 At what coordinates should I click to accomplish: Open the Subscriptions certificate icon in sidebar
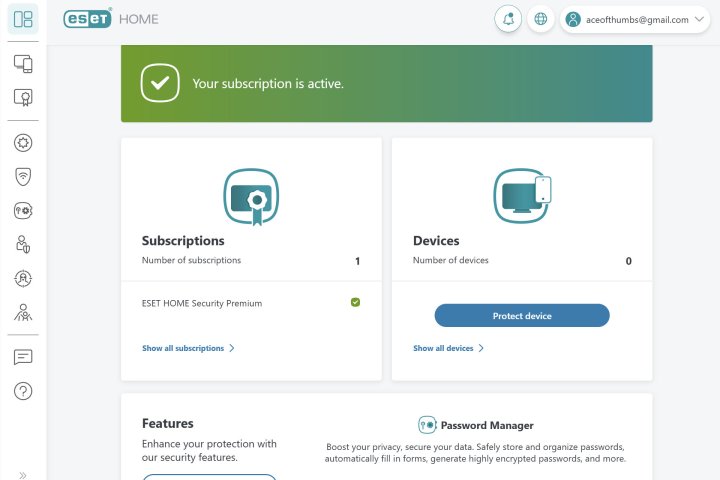pos(23,98)
